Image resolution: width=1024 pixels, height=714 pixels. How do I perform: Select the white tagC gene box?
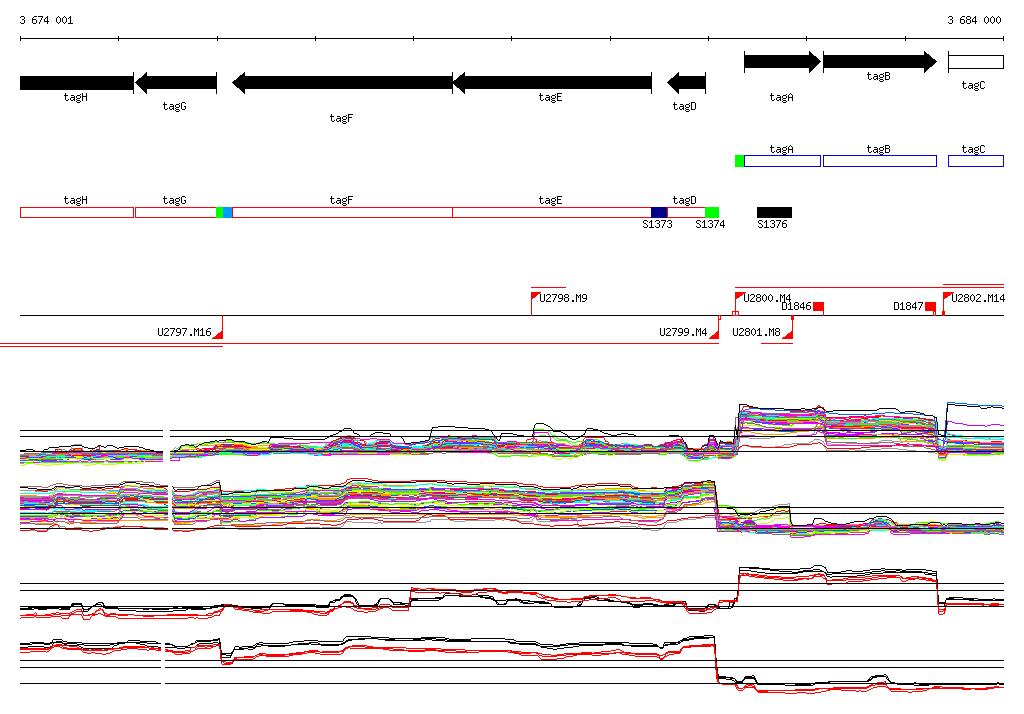coord(976,62)
